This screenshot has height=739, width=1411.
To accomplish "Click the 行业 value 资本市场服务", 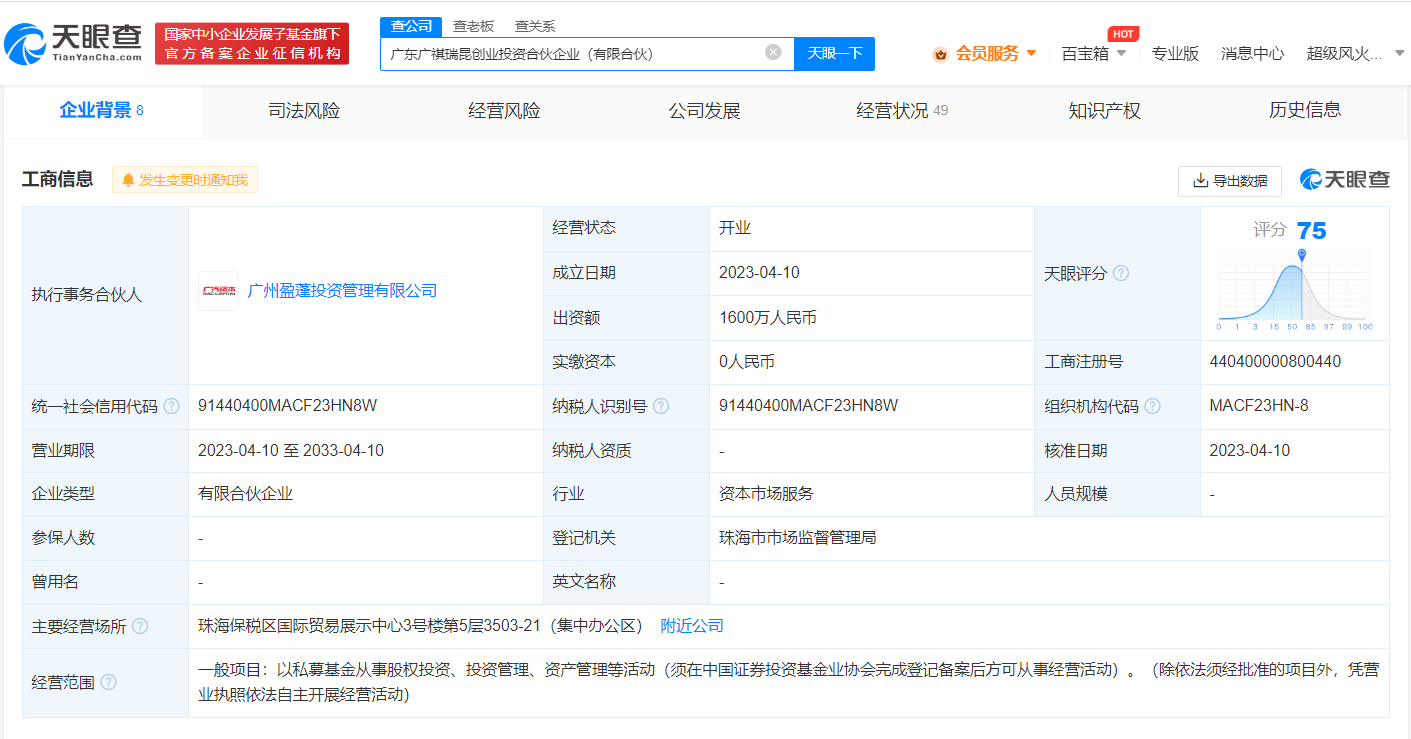I will [766, 494].
